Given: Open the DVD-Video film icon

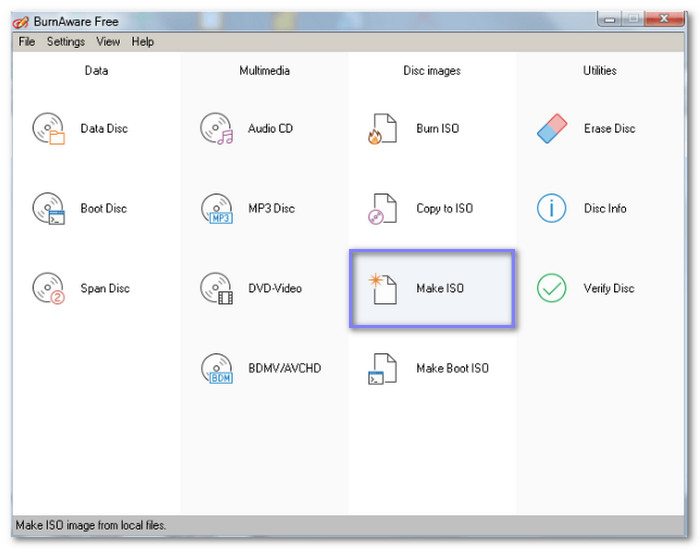Looking at the screenshot, I should pos(217,288).
